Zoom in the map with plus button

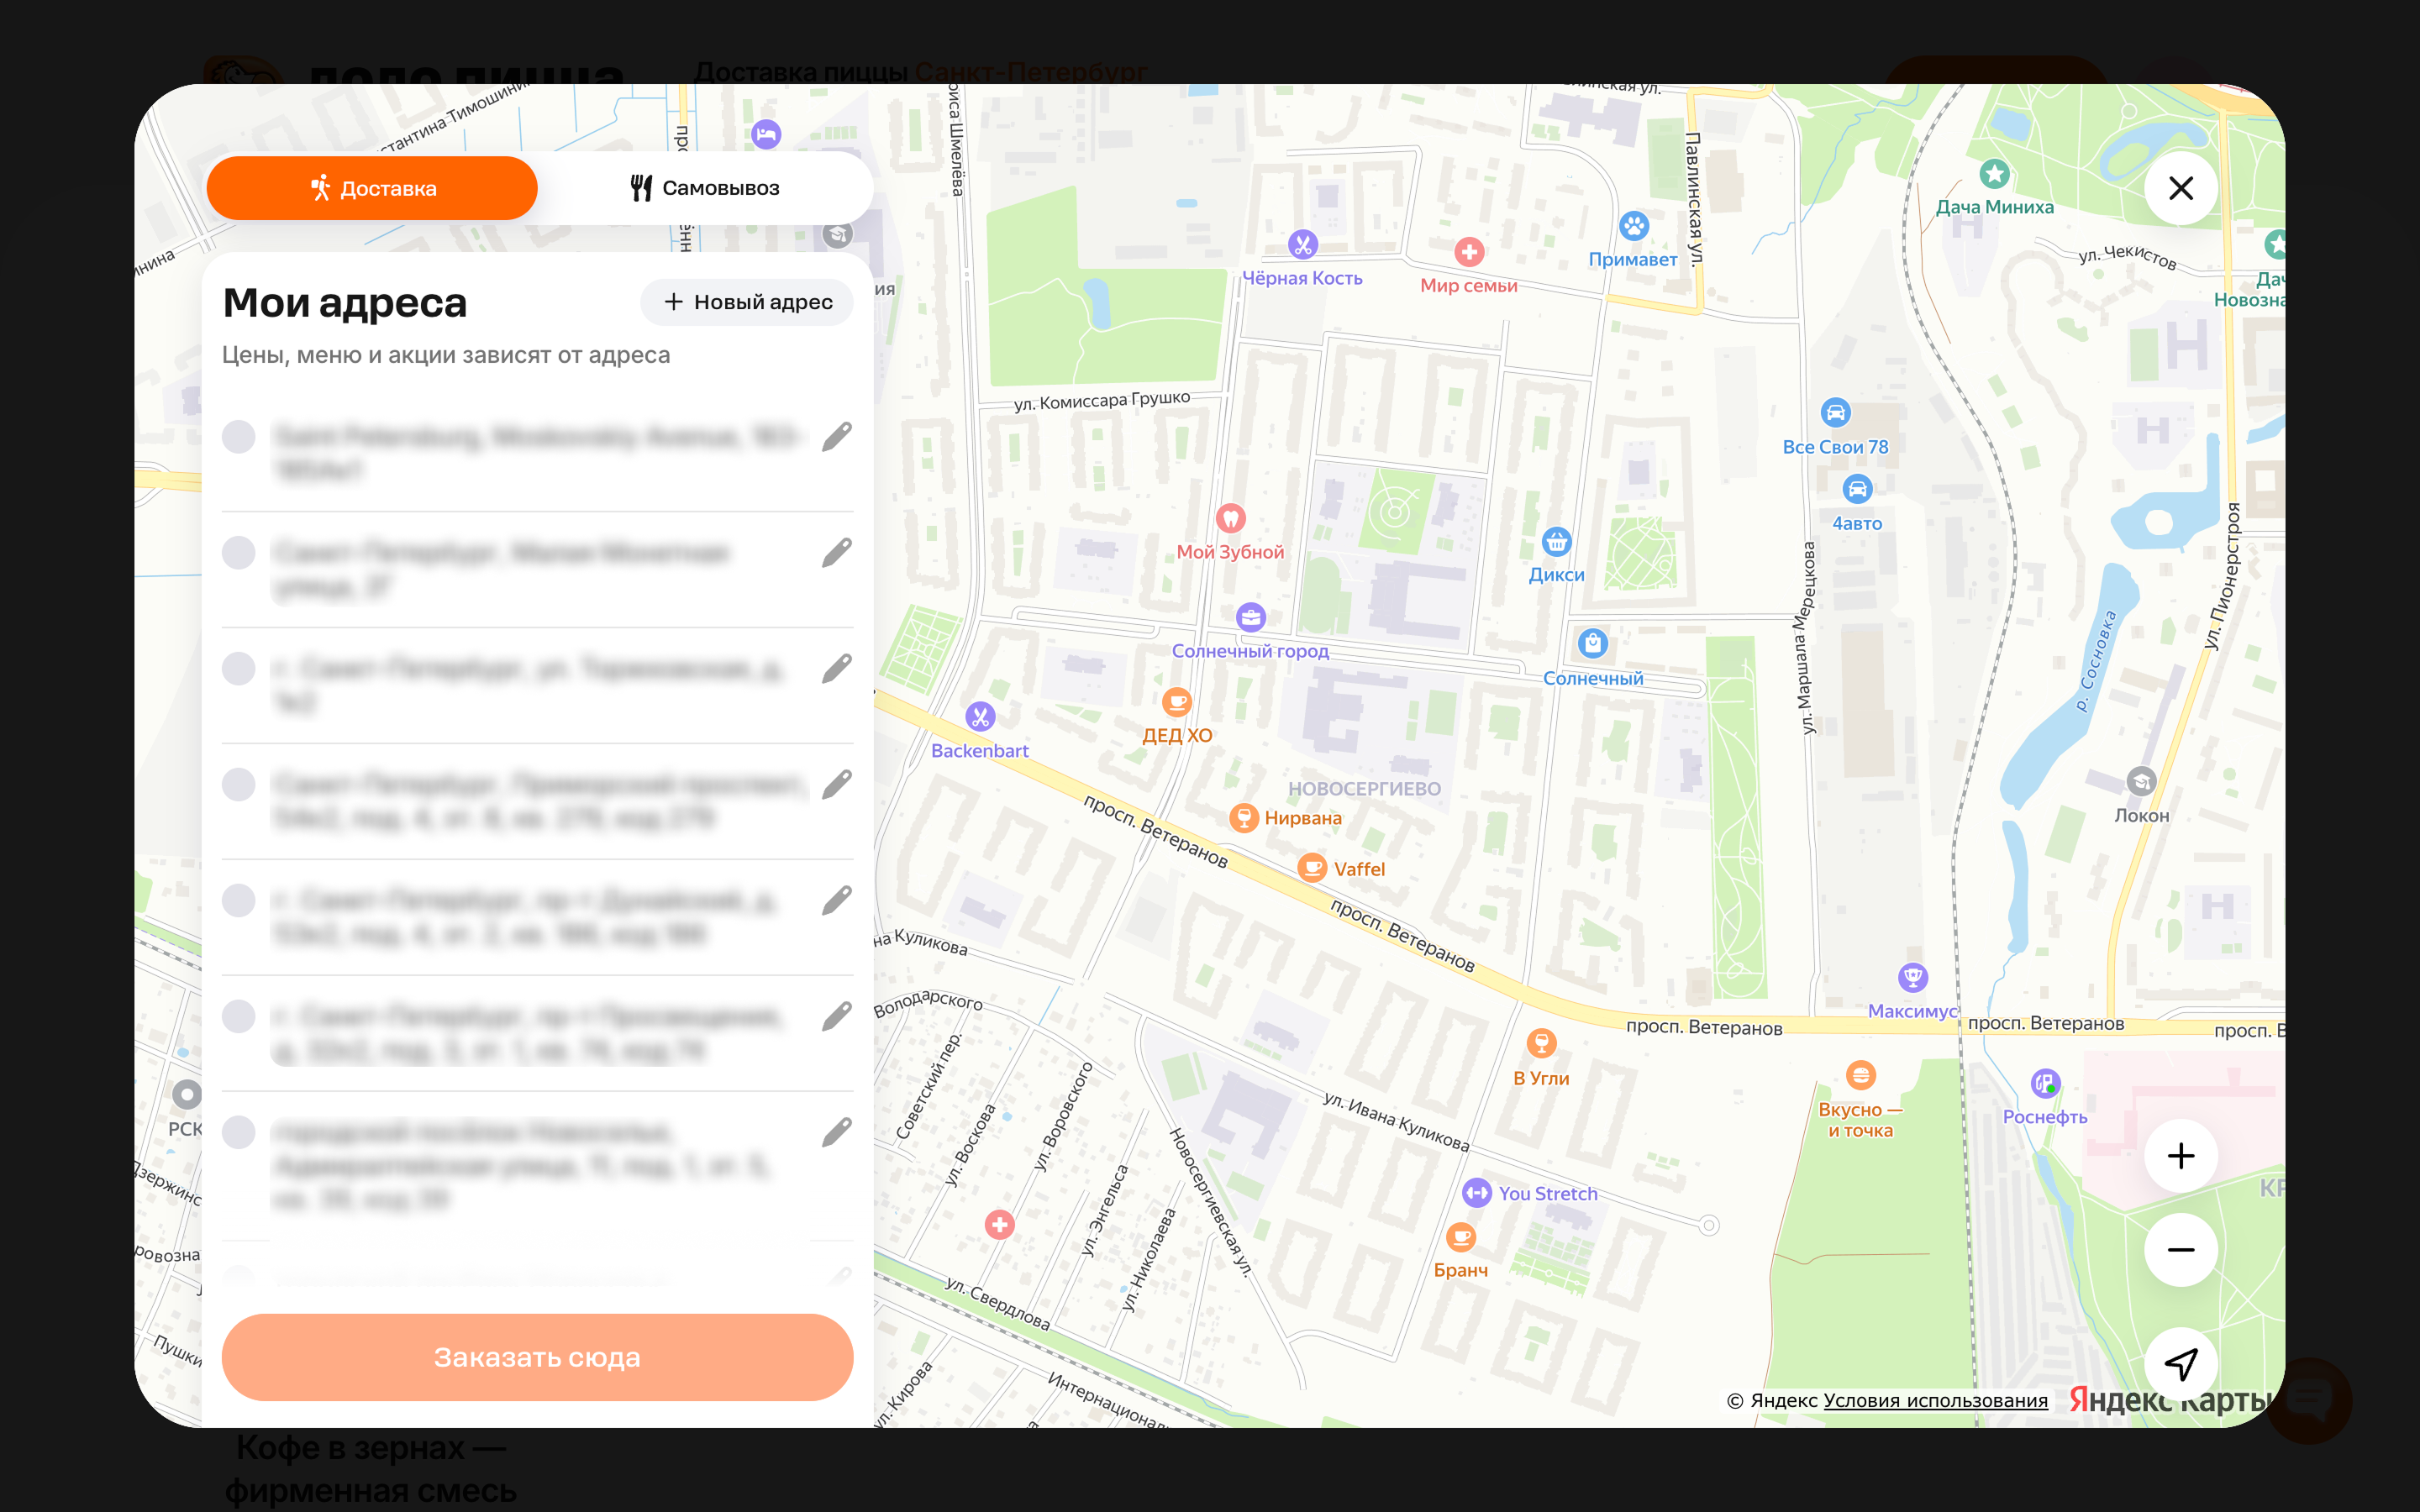[2181, 1156]
